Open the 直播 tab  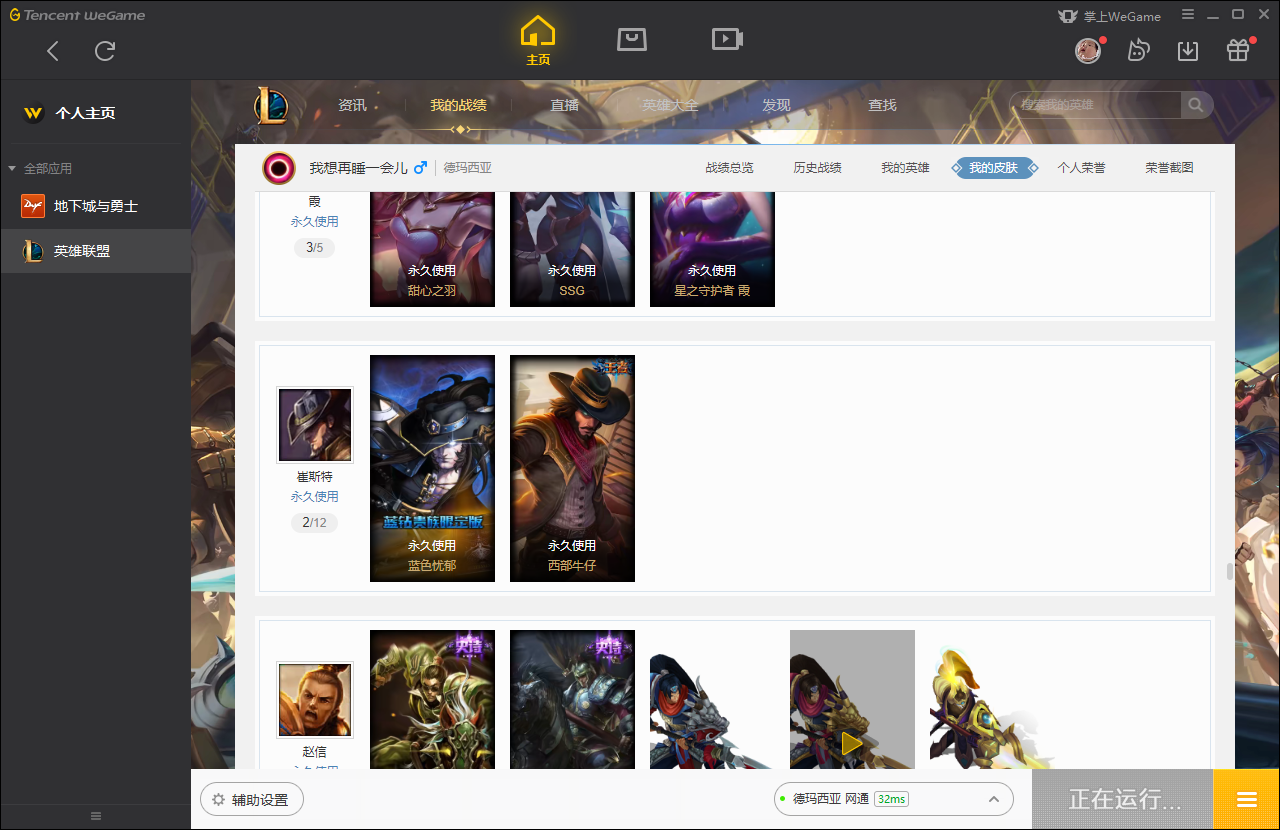pyautogui.click(x=564, y=105)
